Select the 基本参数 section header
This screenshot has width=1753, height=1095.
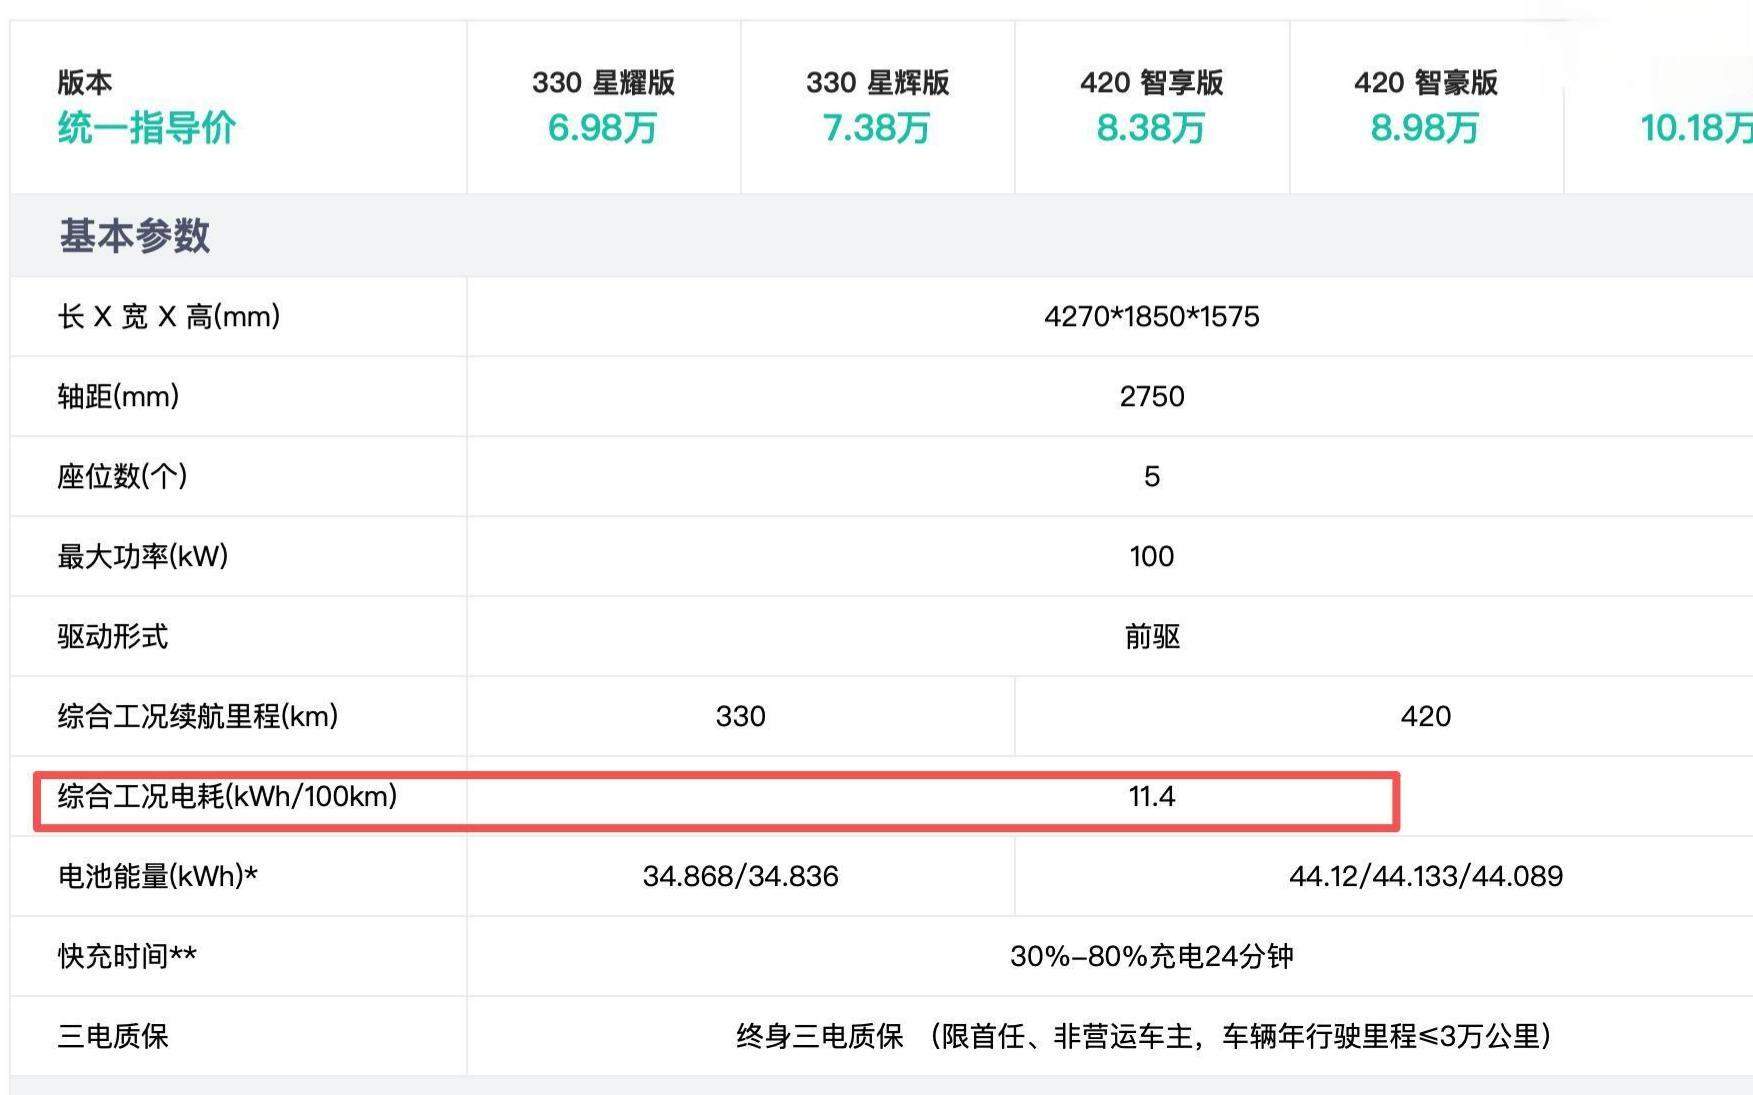click(x=135, y=236)
